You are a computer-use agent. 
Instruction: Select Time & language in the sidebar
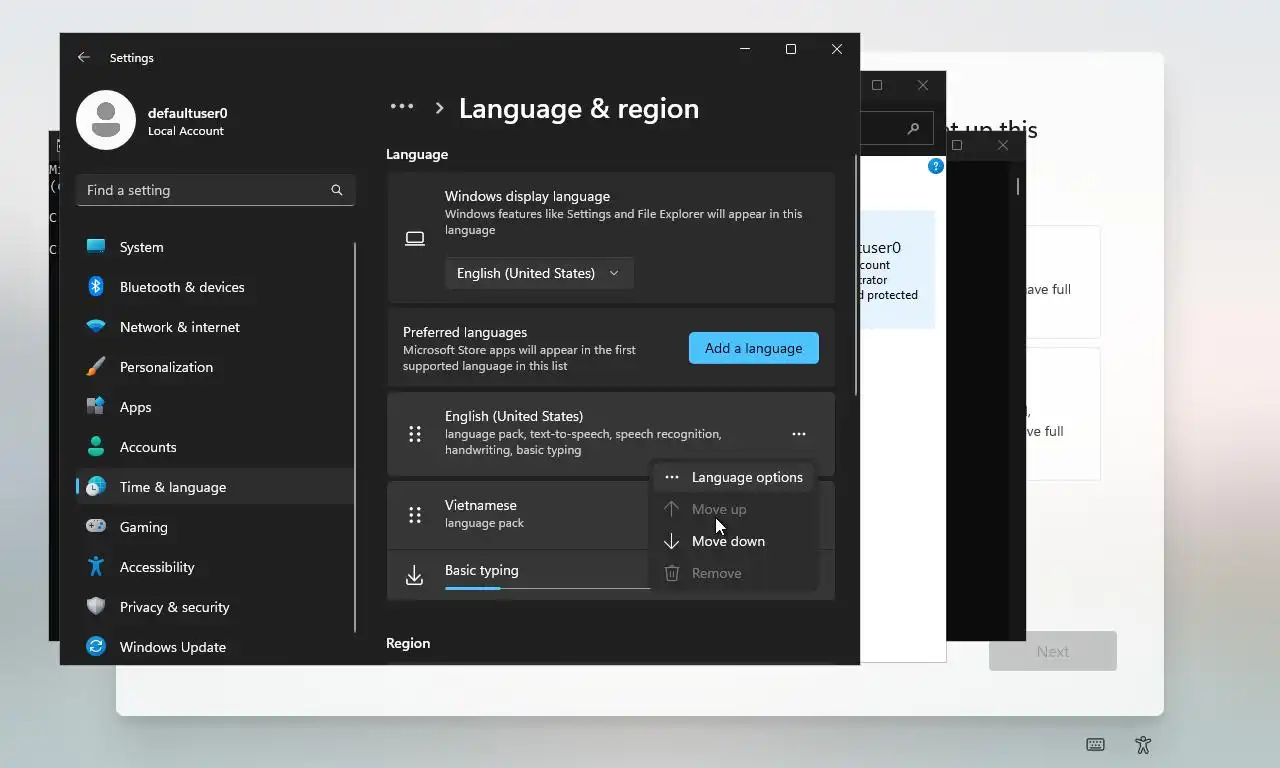(215, 487)
